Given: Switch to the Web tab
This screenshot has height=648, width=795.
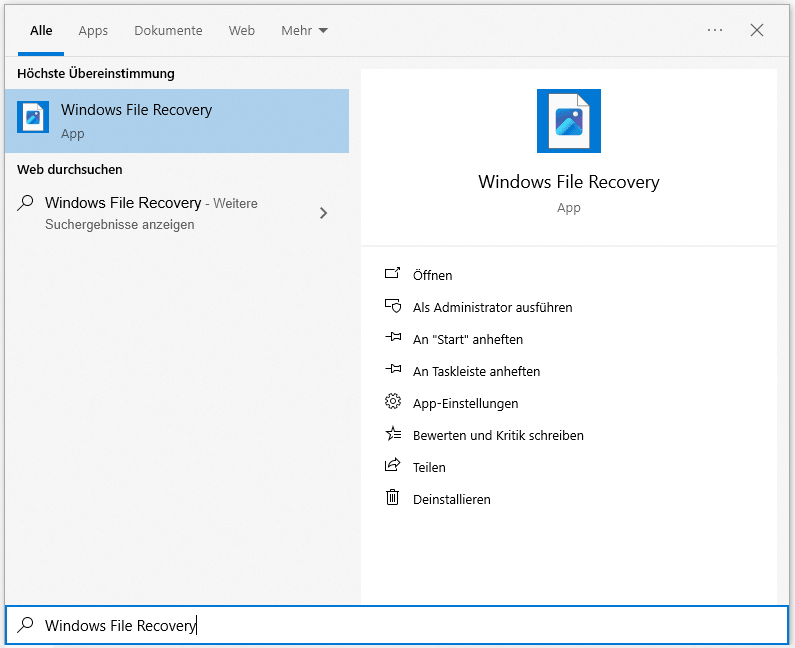Looking at the screenshot, I should point(242,31).
